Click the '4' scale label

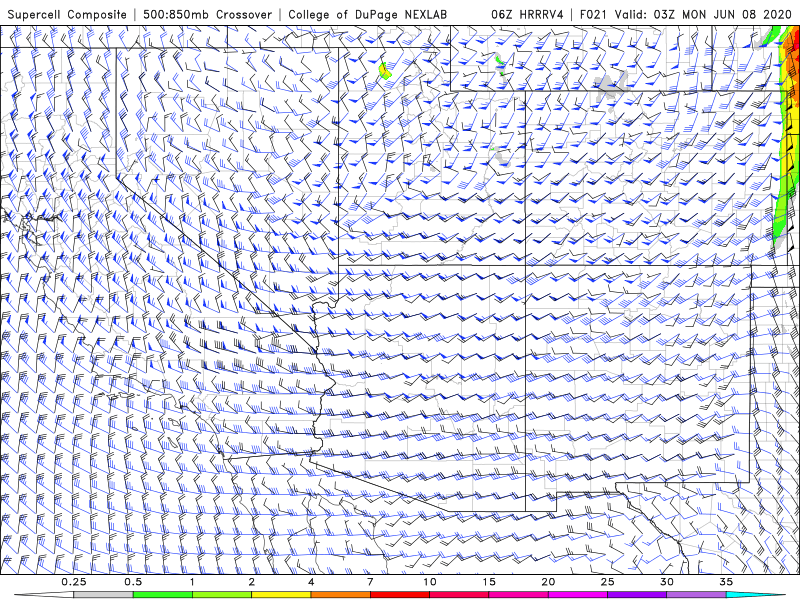(311, 582)
